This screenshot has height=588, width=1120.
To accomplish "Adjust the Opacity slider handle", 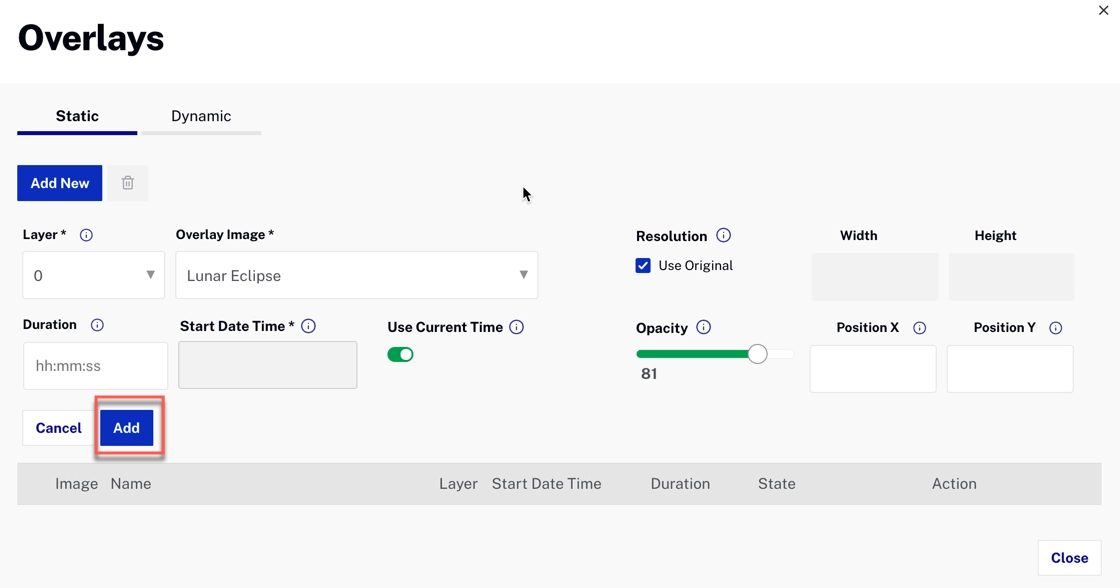I will (757, 353).
